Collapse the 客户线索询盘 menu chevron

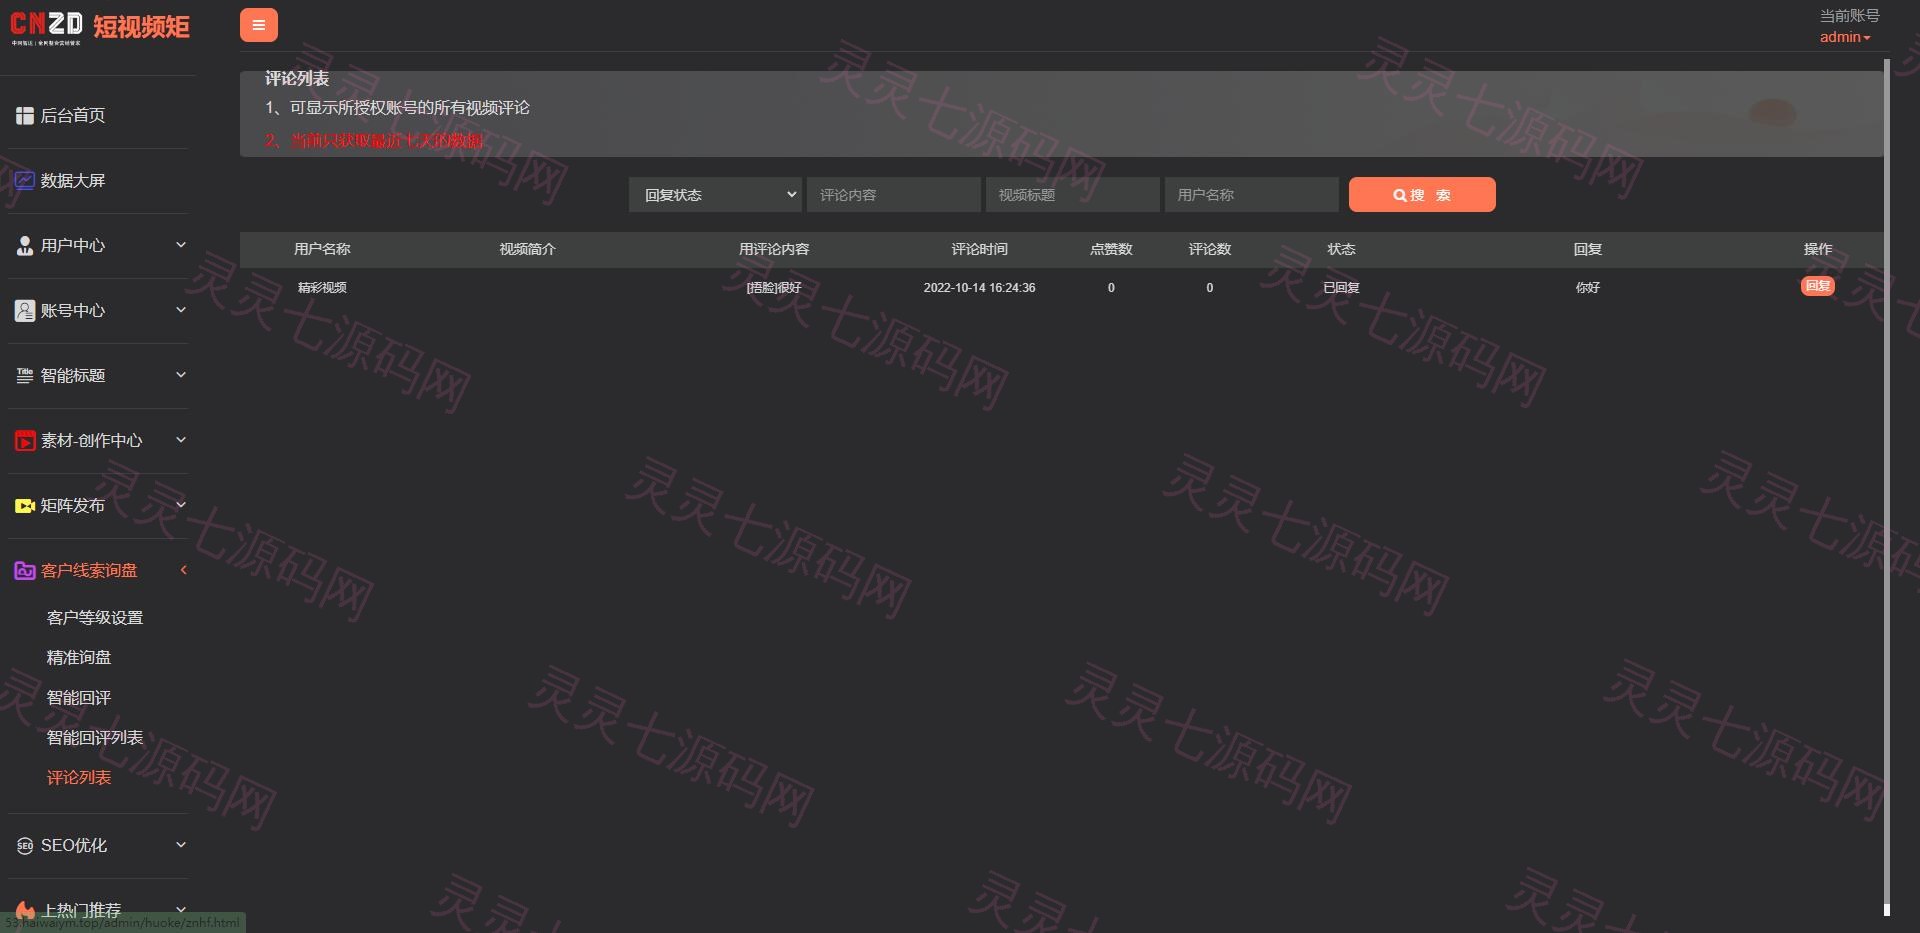(183, 570)
